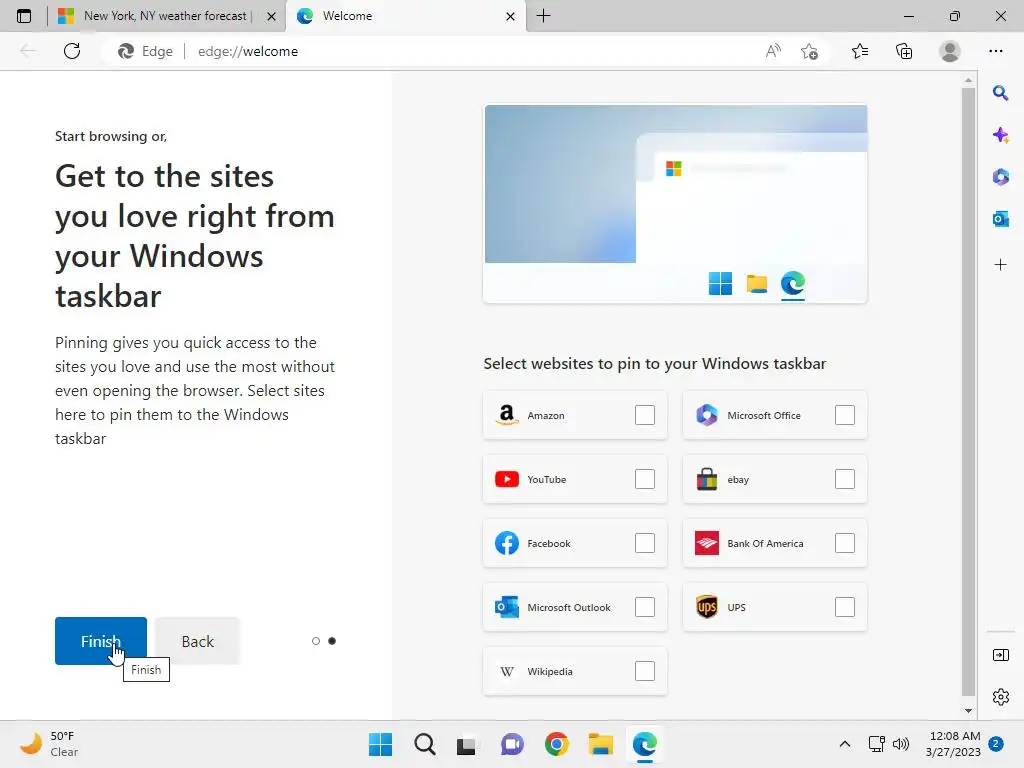
Task: Launch Chat app from taskbar
Action: click(512, 744)
